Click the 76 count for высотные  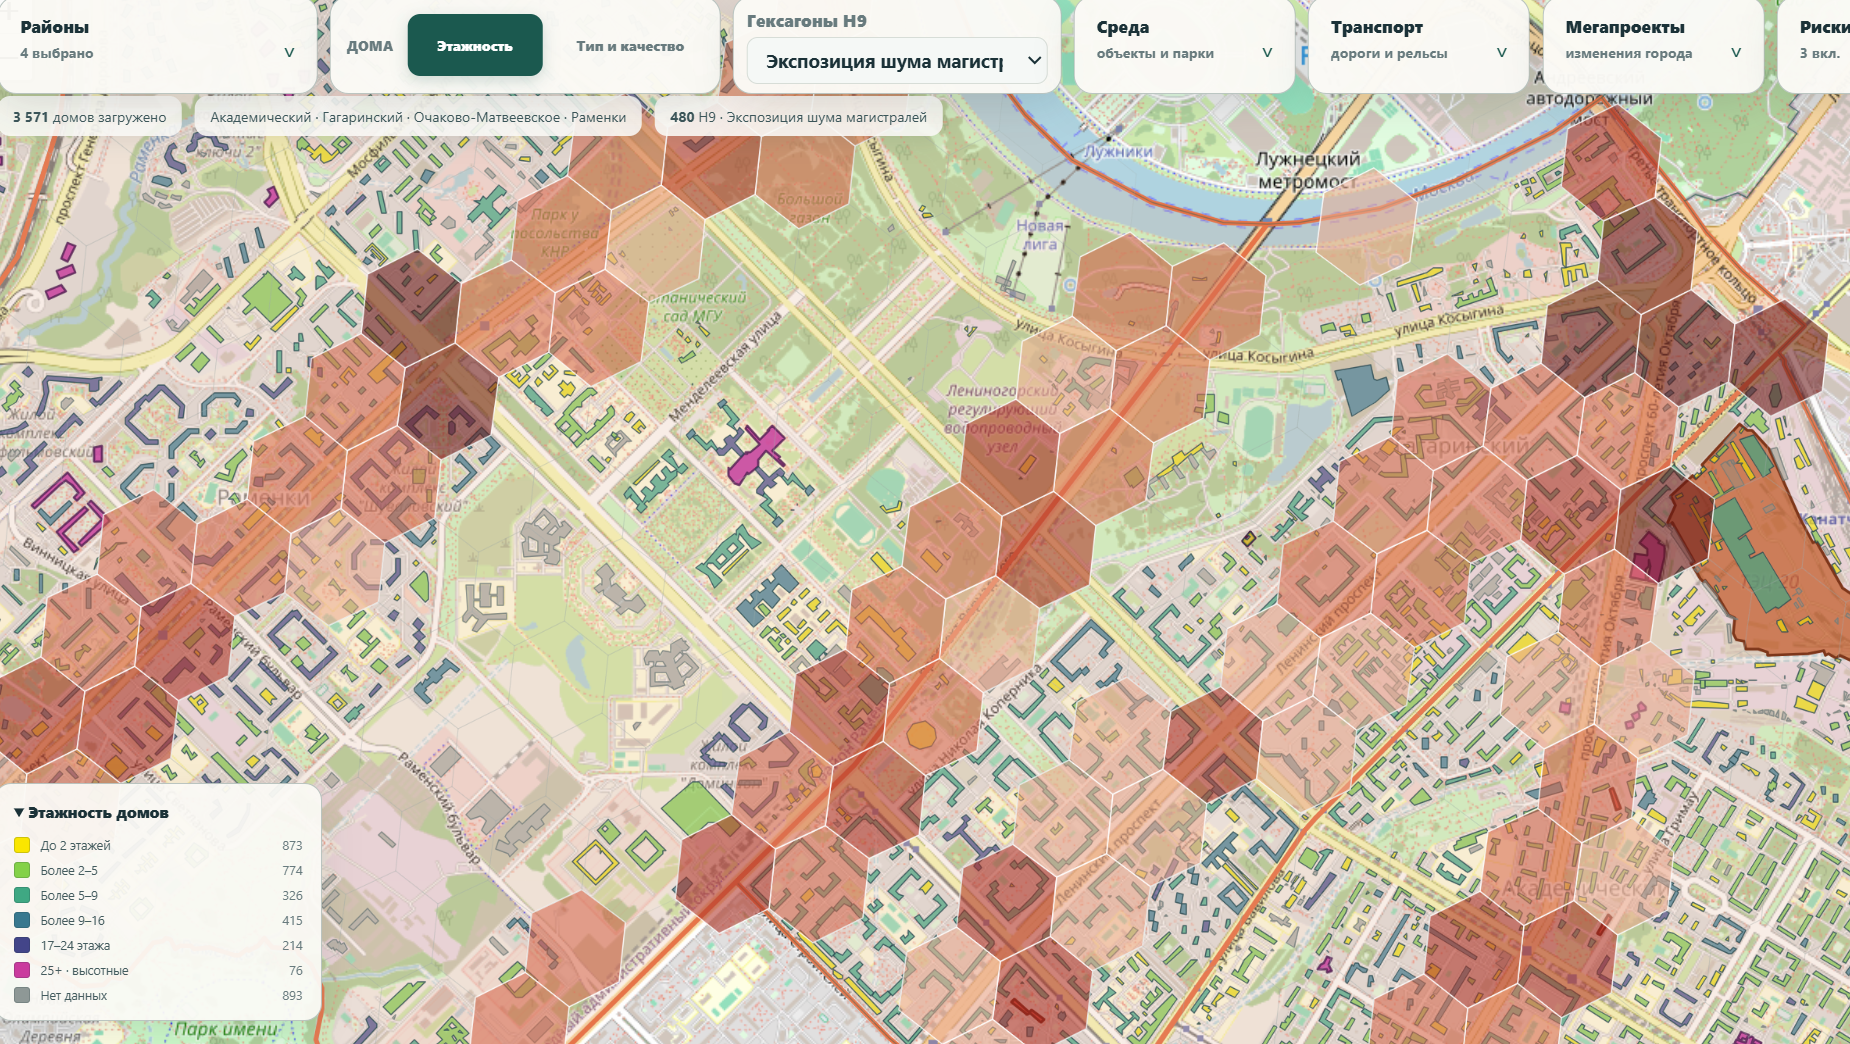(296, 970)
